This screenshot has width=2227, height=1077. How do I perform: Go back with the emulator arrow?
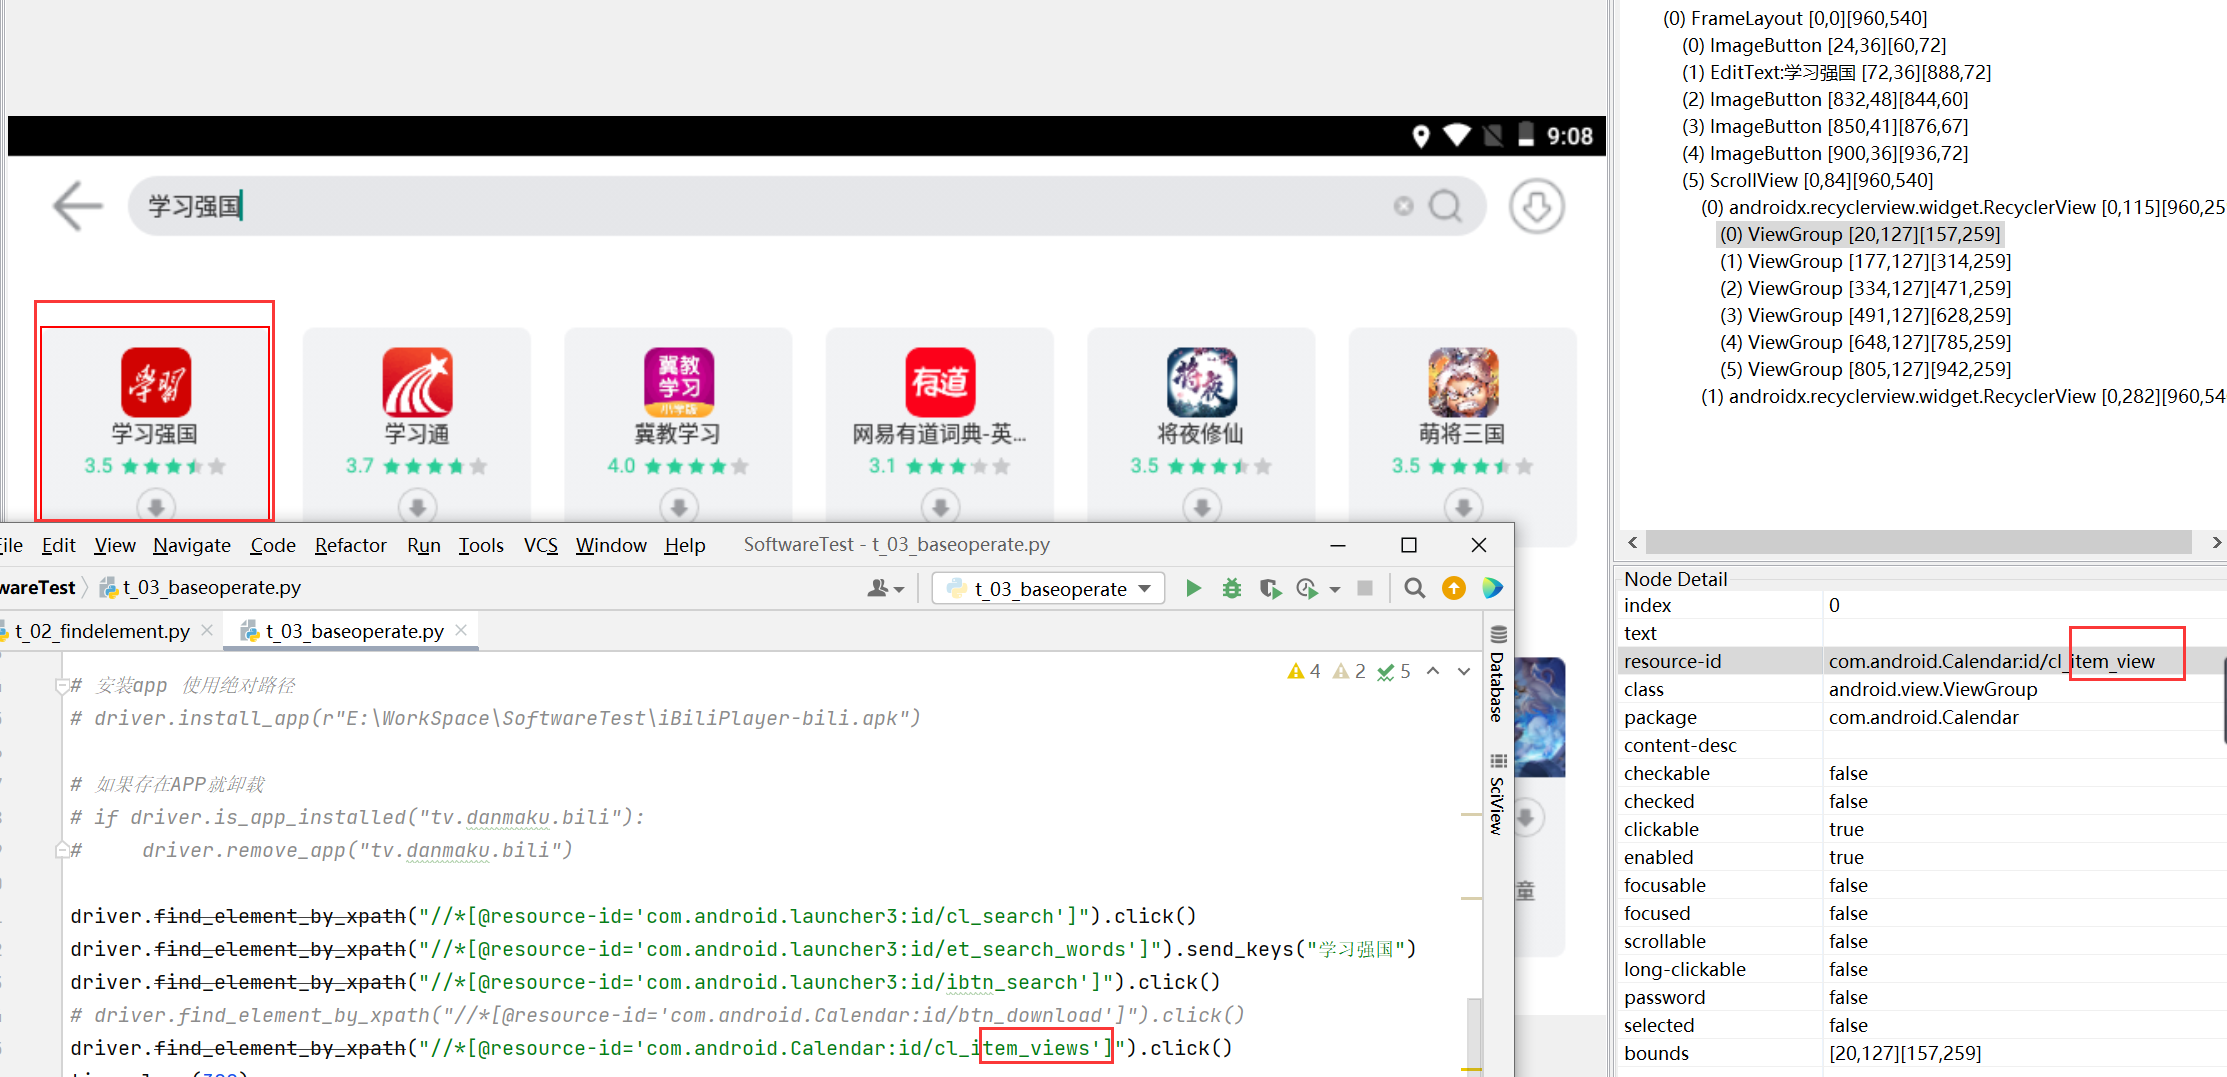[x=78, y=206]
